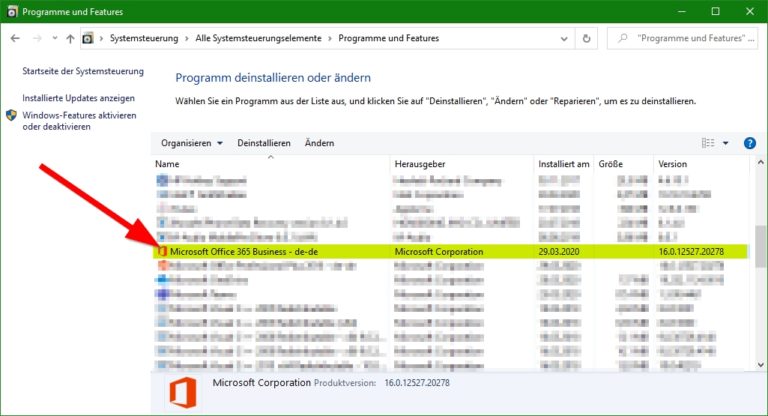Expand the address bar history dropdown
The width and height of the screenshot is (768, 416).
[x=564, y=39]
